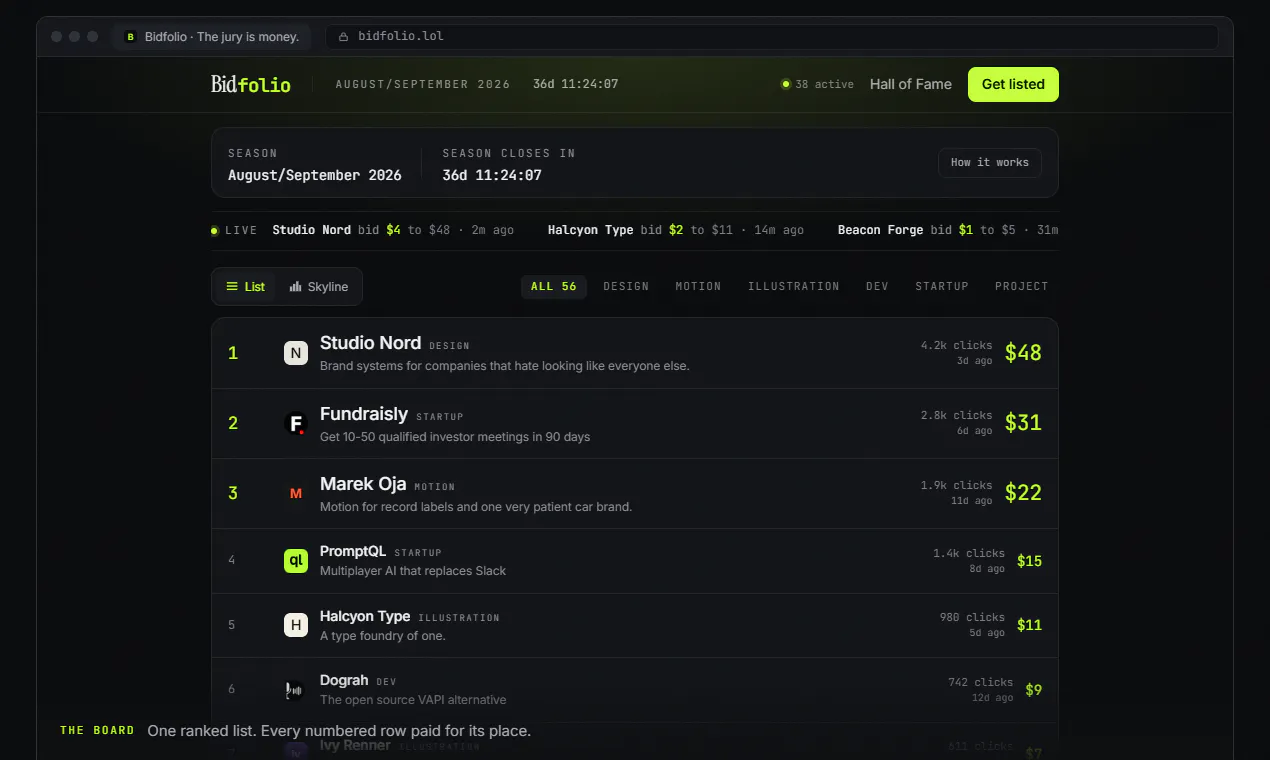Click the Dograh waveform logo icon
Viewport: 1270px width, 760px height.
(296, 690)
